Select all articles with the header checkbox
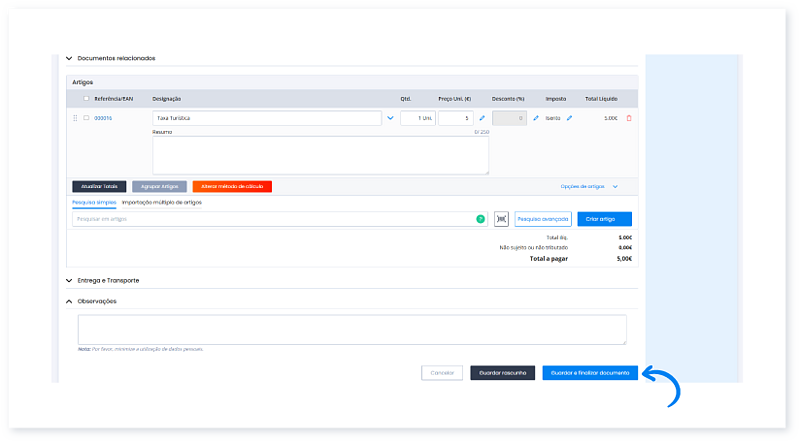Screen dimensions: 800x442 coord(86,99)
